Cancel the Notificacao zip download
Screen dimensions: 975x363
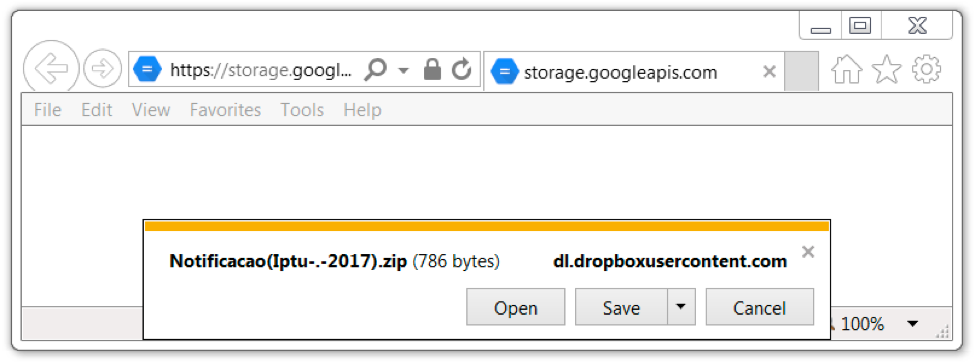pos(759,306)
